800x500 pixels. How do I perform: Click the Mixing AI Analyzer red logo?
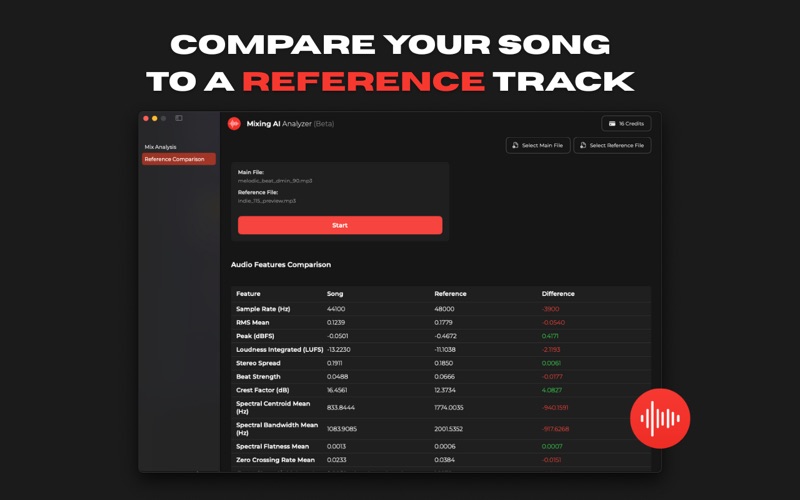pos(234,123)
